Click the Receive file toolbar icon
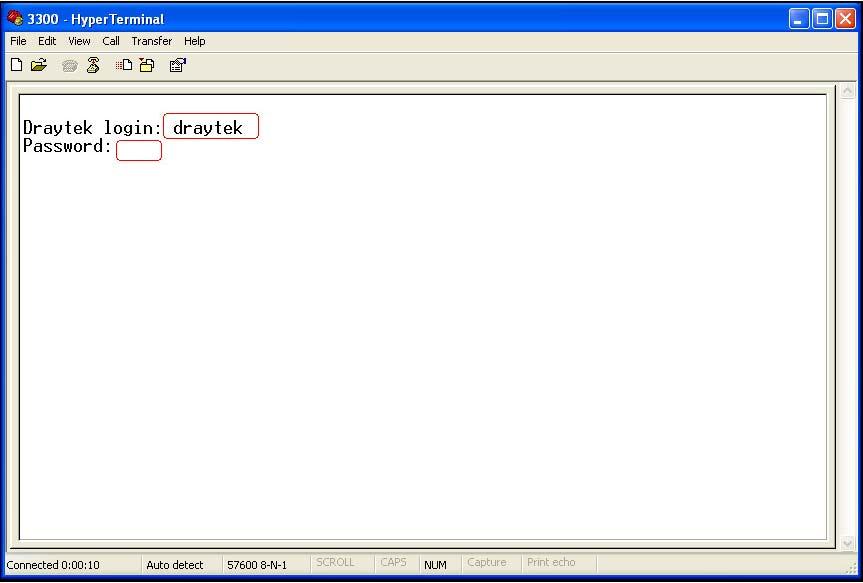Image resolution: width=863 pixels, height=583 pixels. (x=147, y=65)
